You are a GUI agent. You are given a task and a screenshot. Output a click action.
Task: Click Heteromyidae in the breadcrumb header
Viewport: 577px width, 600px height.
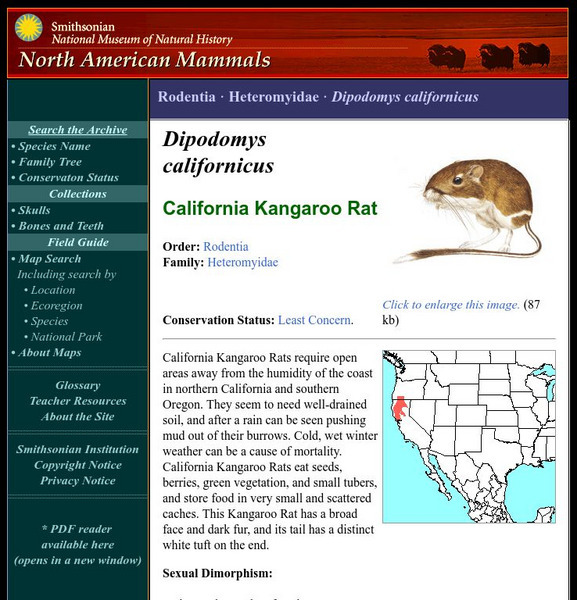274,97
